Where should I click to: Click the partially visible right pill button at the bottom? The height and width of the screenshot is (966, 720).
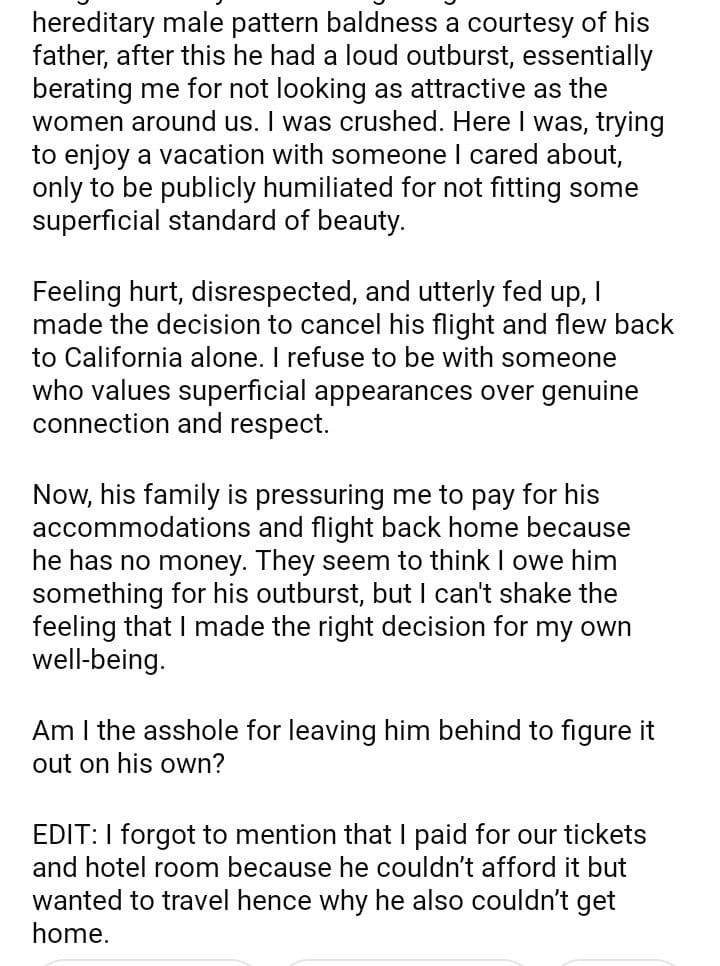pyautogui.click(x=615, y=962)
